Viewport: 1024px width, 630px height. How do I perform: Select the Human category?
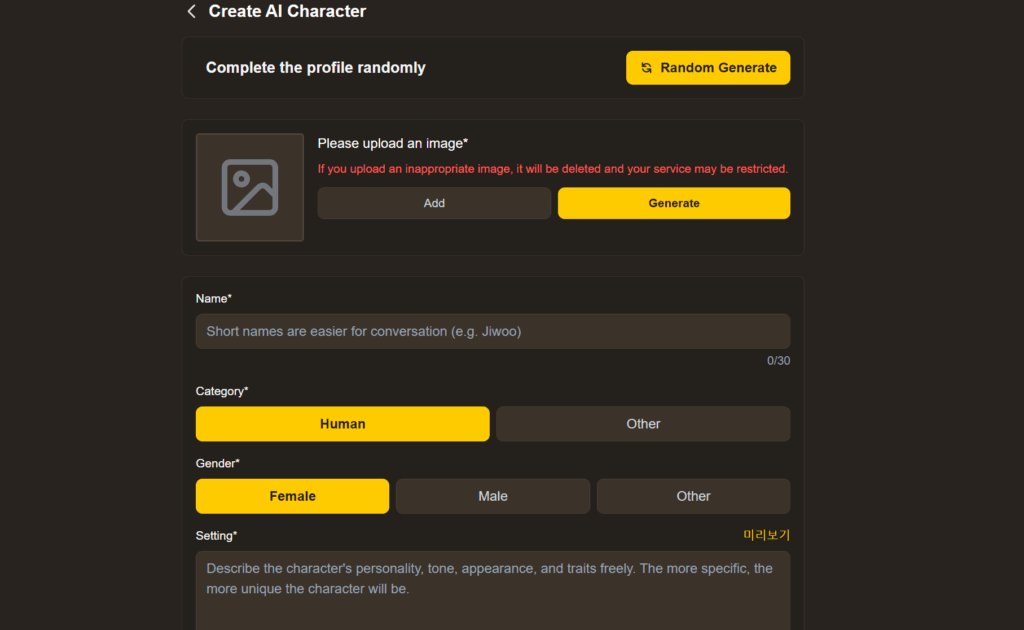(x=342, y=423)
